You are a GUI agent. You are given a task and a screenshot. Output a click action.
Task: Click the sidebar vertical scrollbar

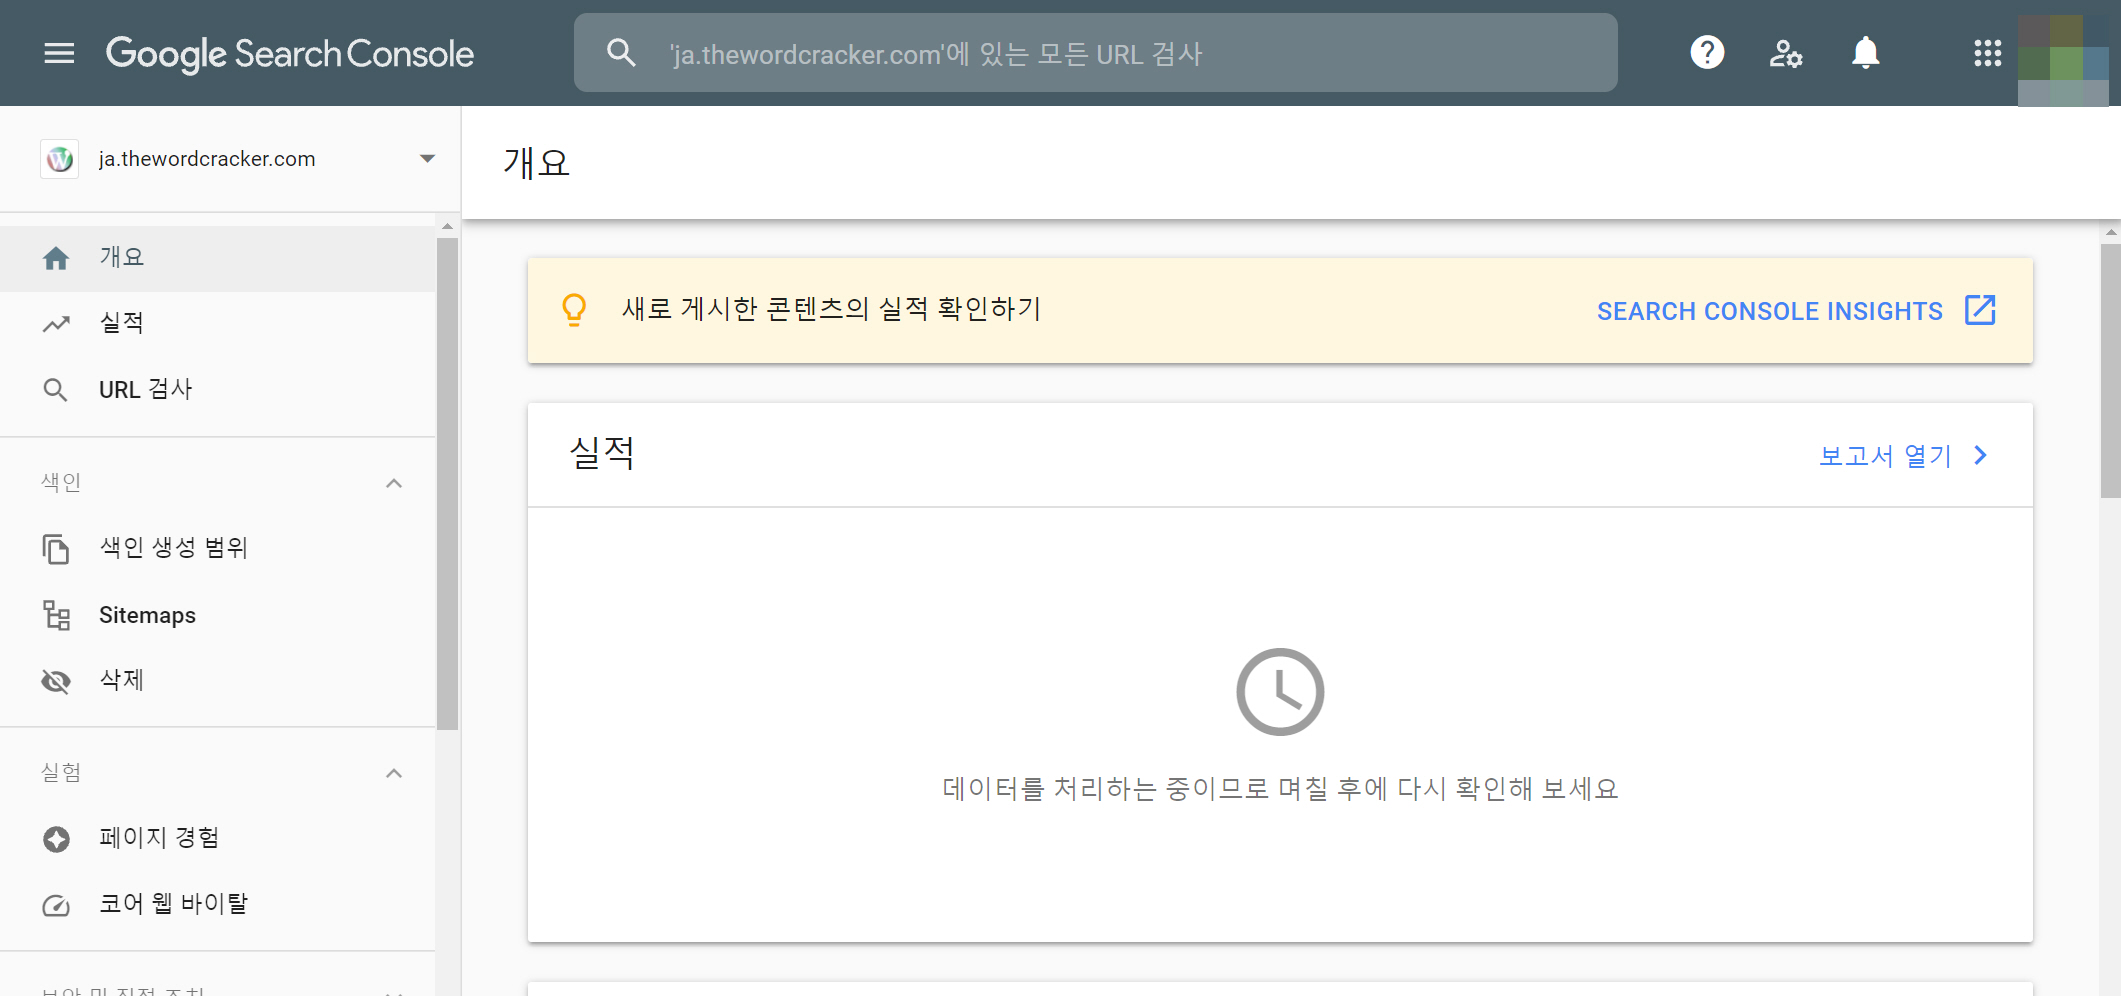click(x=447, y=484)
